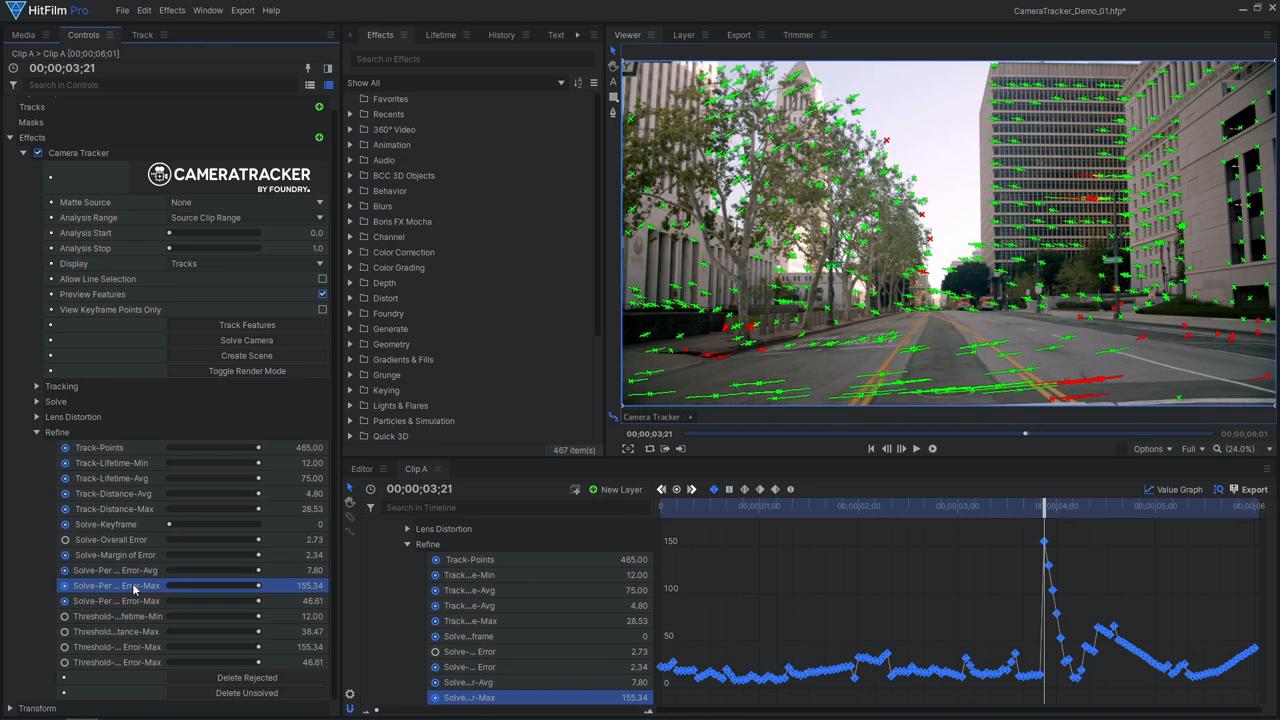Click the filter icon beside Search in Timeline
The height and width of the screenshot is (720, 1280).
click(x=370, y=507)
